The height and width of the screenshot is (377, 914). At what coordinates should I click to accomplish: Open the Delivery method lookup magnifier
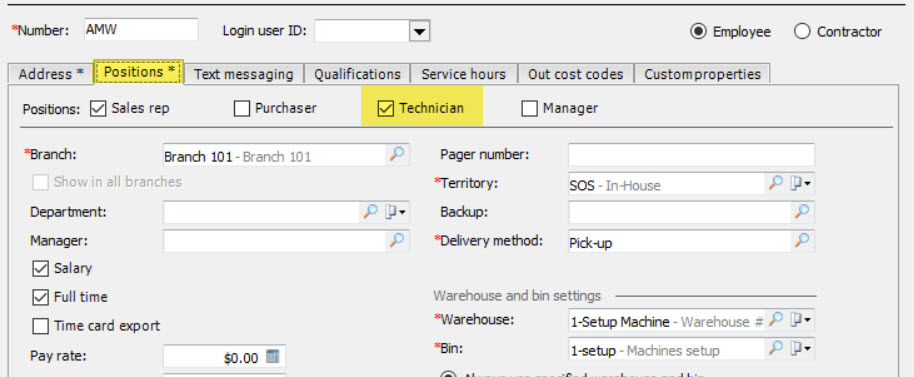(802, 240)
